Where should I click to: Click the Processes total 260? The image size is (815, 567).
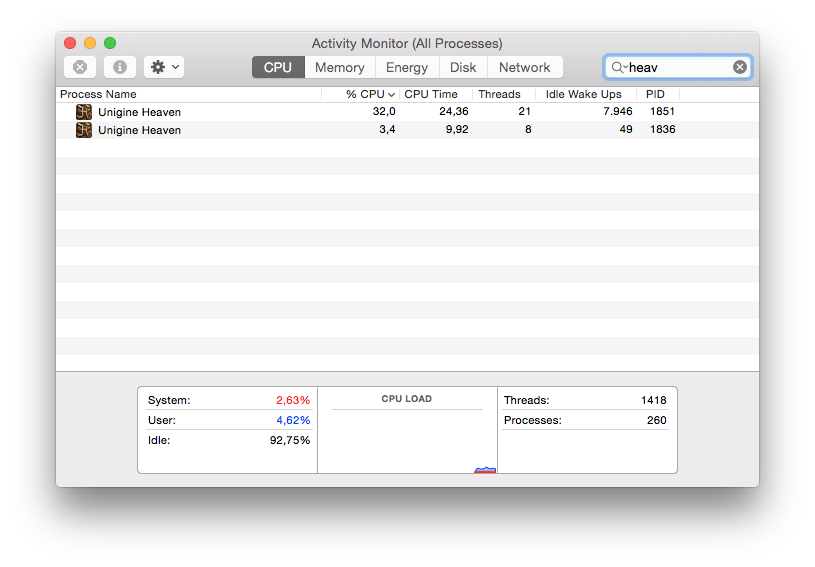tap(656, 420)
